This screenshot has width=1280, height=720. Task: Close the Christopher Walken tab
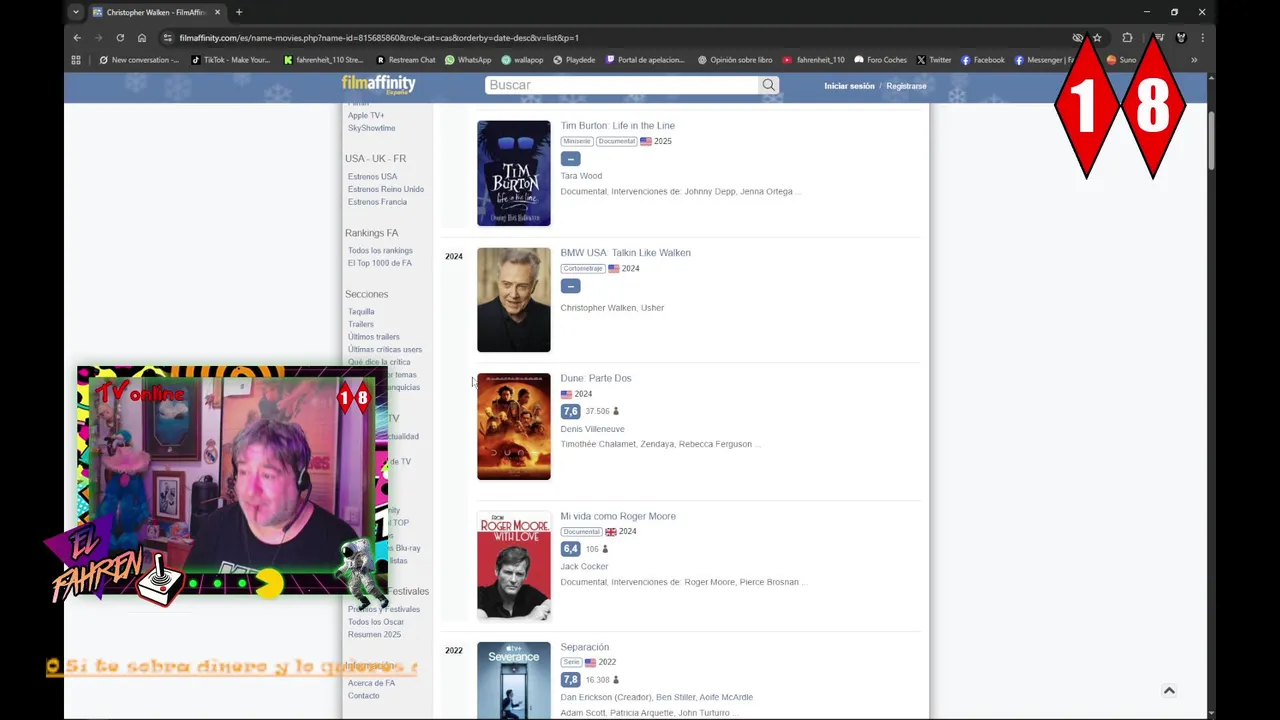point(217,12)
